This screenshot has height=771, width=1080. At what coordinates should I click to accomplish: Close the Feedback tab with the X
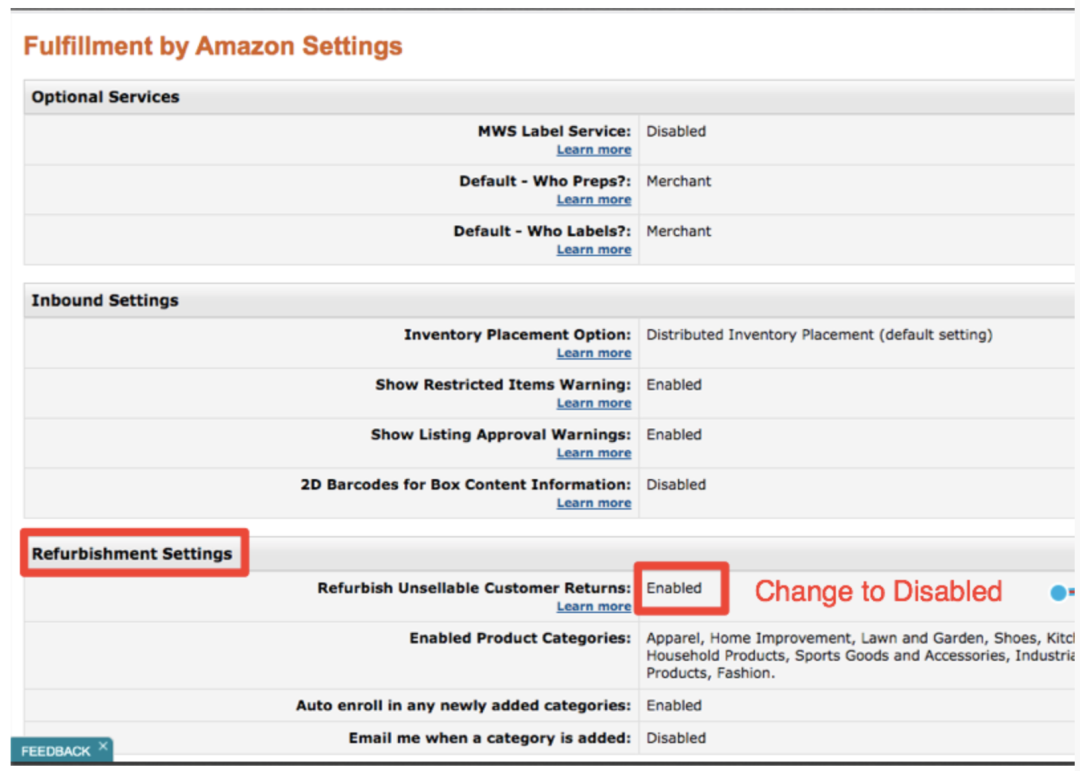point(103,745)
